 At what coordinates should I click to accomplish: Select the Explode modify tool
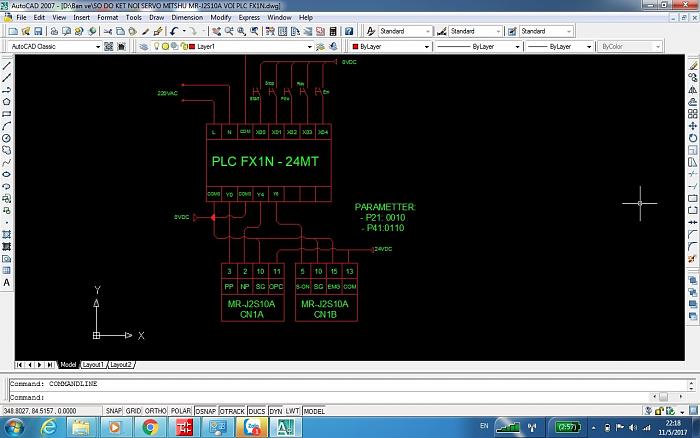click(x=692, y=259)
